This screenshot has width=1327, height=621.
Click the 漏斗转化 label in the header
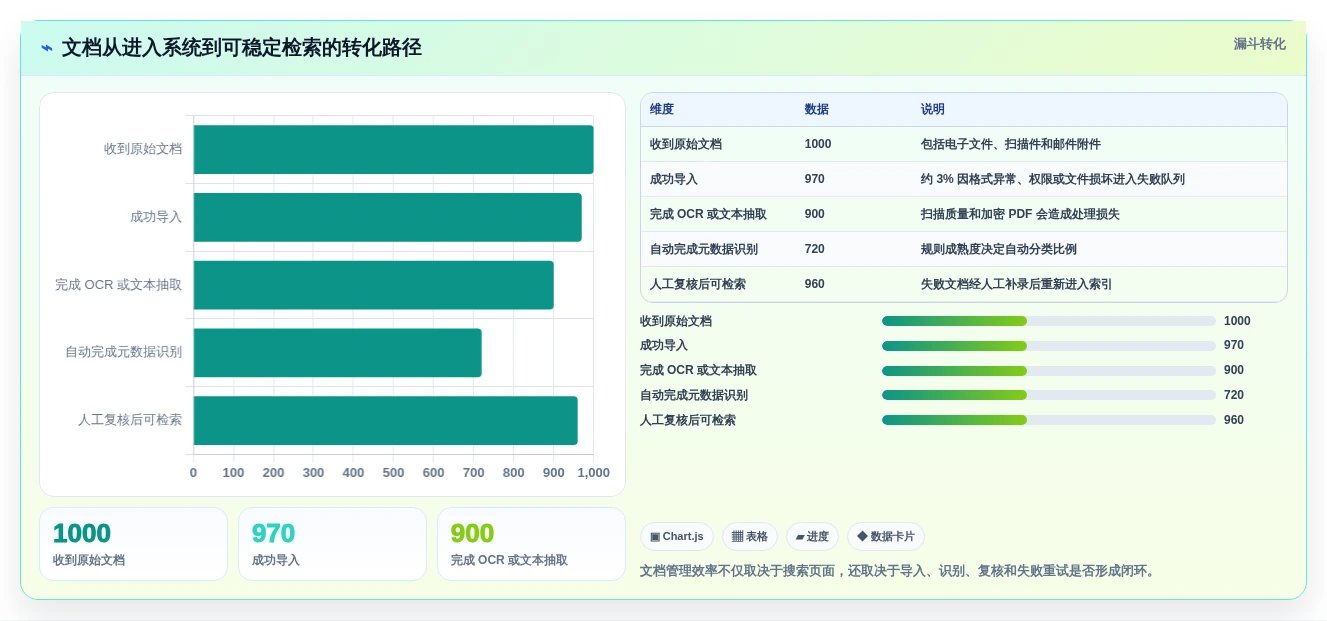point(1259,44)
